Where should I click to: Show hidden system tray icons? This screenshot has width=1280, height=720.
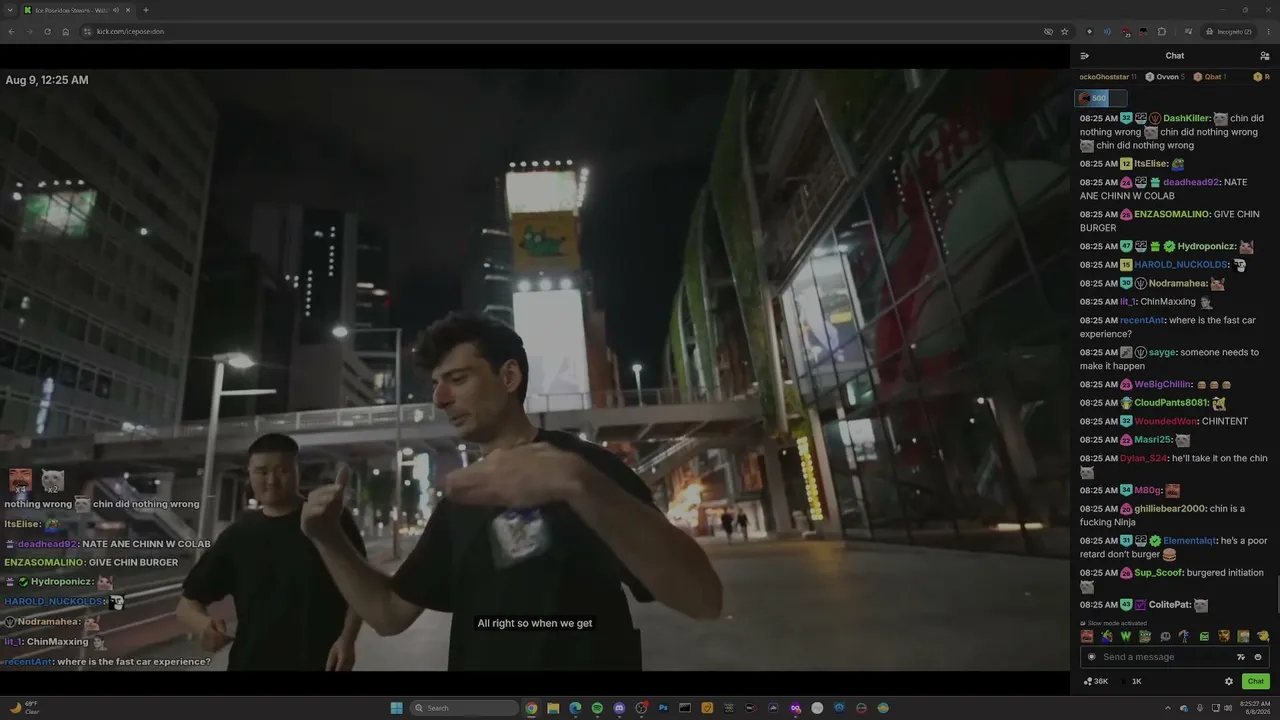tap(1168, 708)
